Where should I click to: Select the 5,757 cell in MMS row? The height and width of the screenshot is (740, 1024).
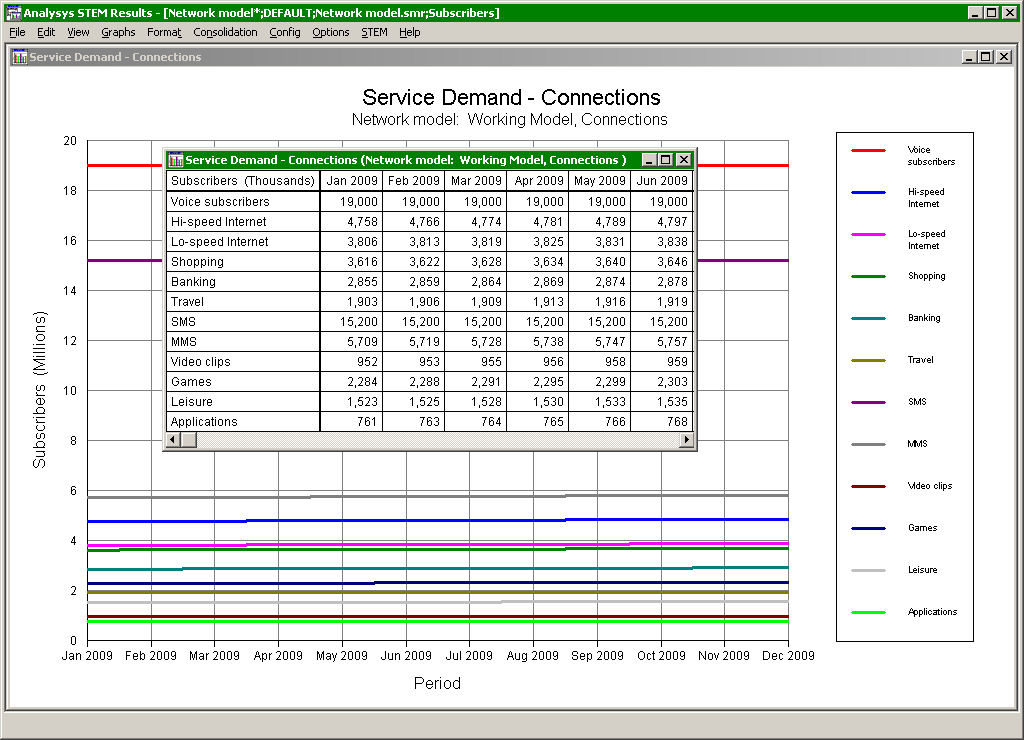point(662,342)
